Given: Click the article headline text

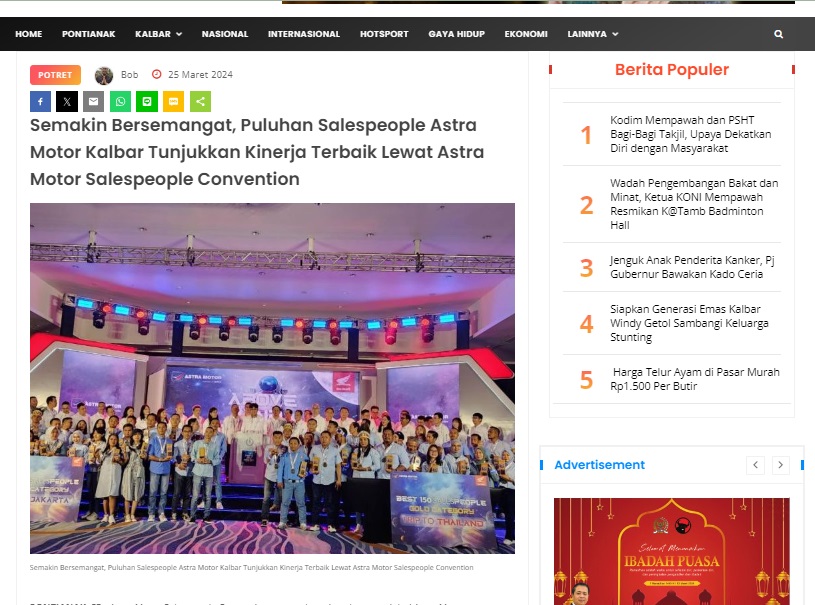Looking at the screenshot, I should pyautogui.click(x=257, y=152).
